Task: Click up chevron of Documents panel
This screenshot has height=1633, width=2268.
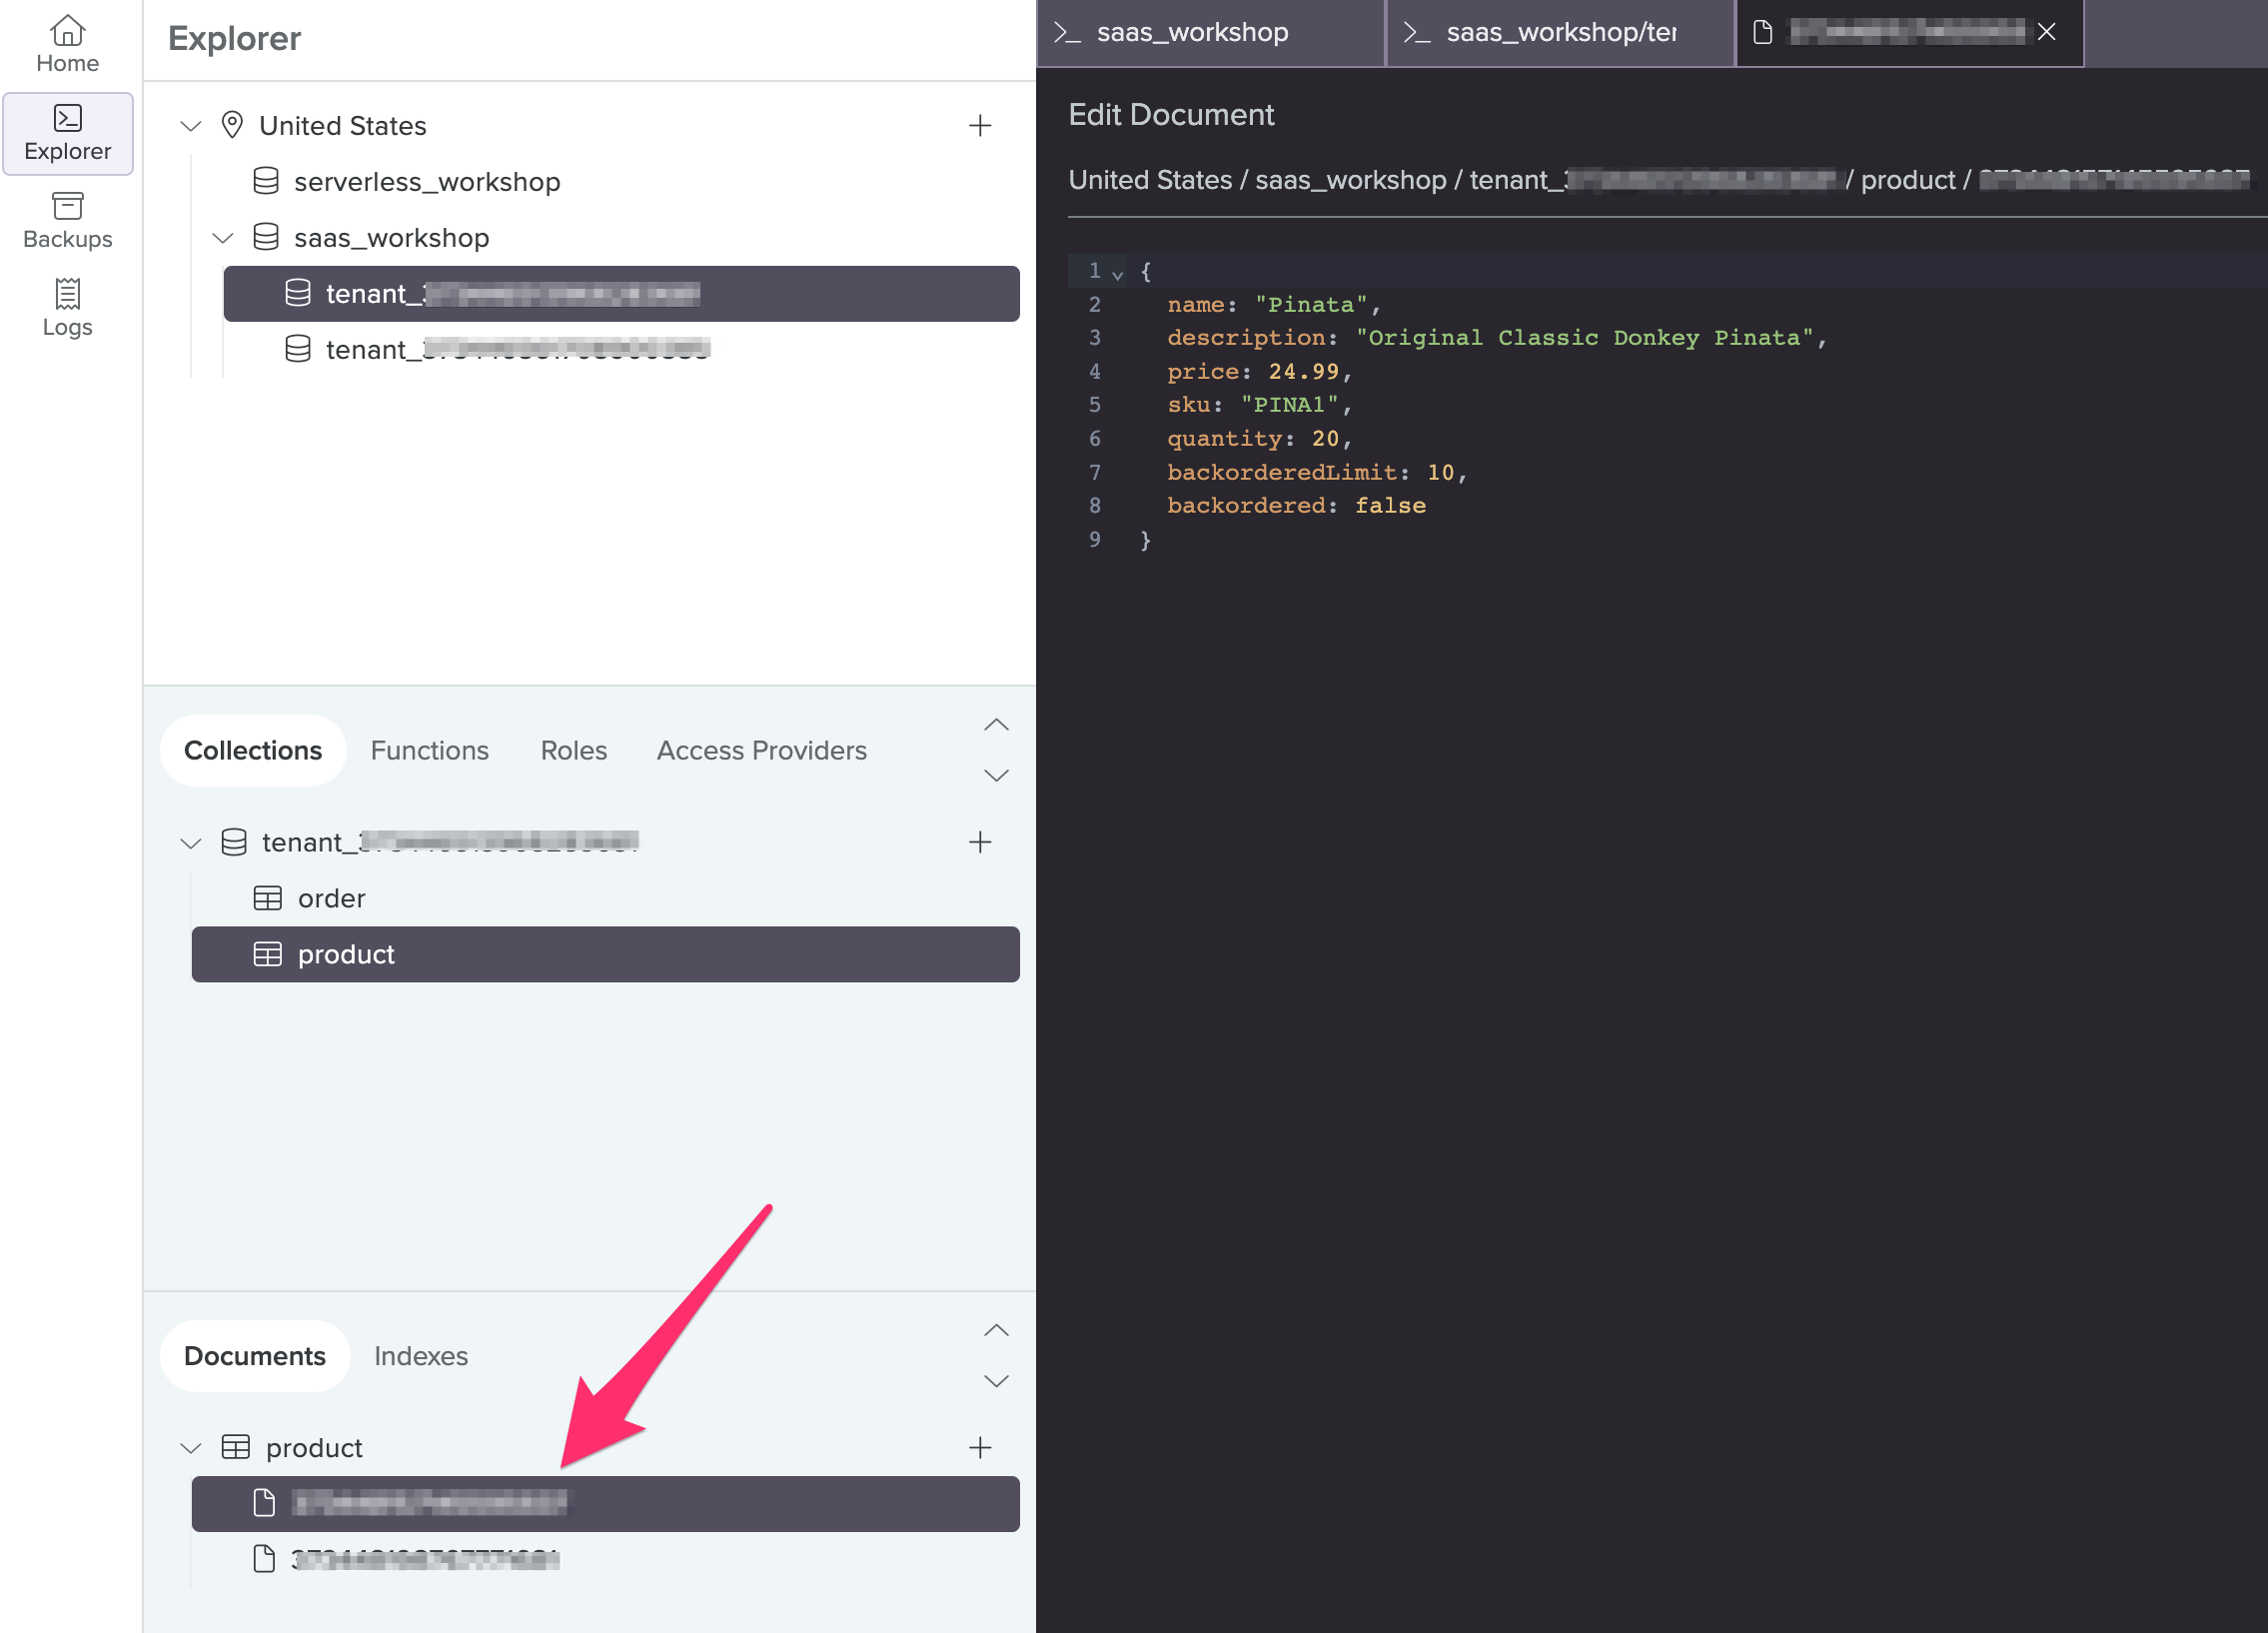Action: [x=996, y=1330]
